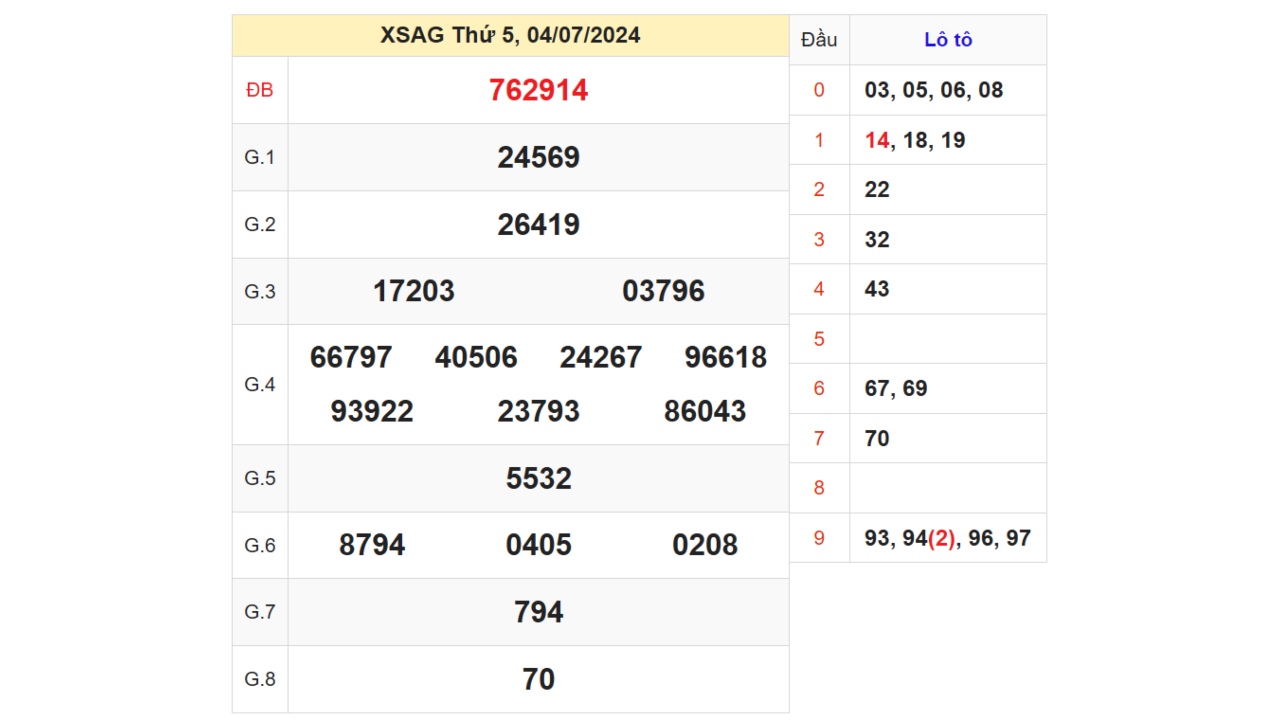Click lô tô value 43

[x=877, y=289]
